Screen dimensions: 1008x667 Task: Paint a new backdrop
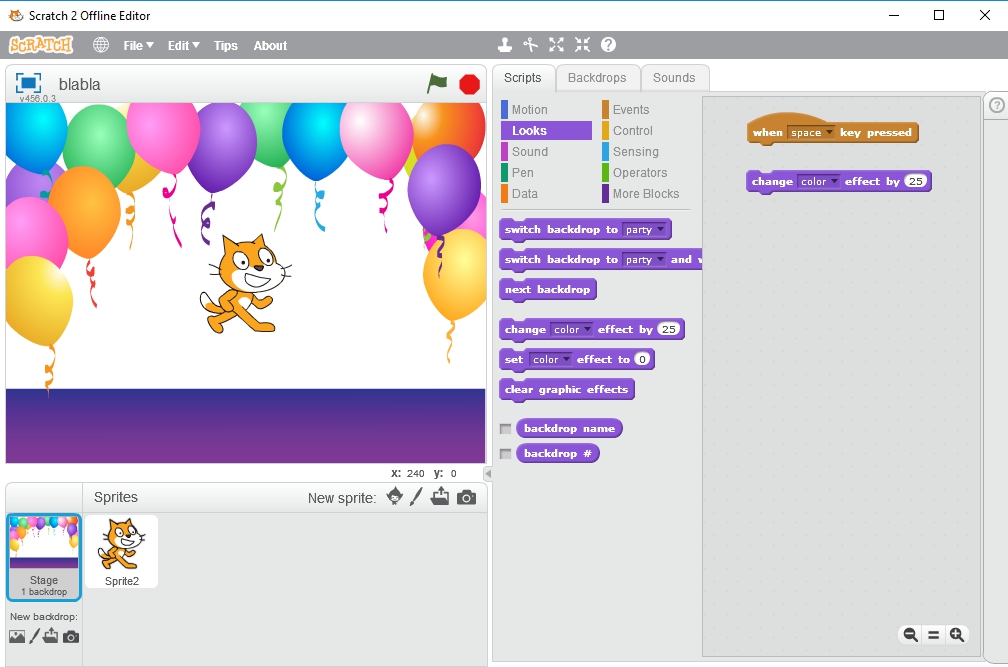click(35, 636)
